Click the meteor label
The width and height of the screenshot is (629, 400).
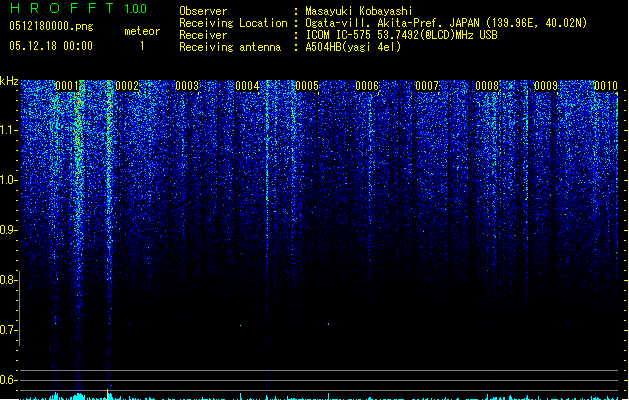[x=142, y=31]
